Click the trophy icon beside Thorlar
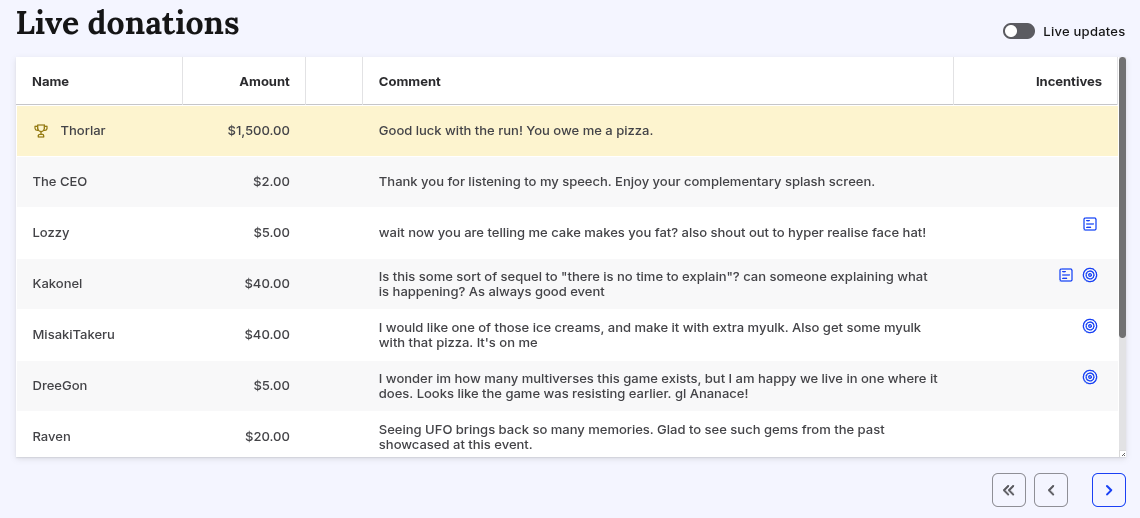This screenshot has width=1140, height=518. click(41, 131)
